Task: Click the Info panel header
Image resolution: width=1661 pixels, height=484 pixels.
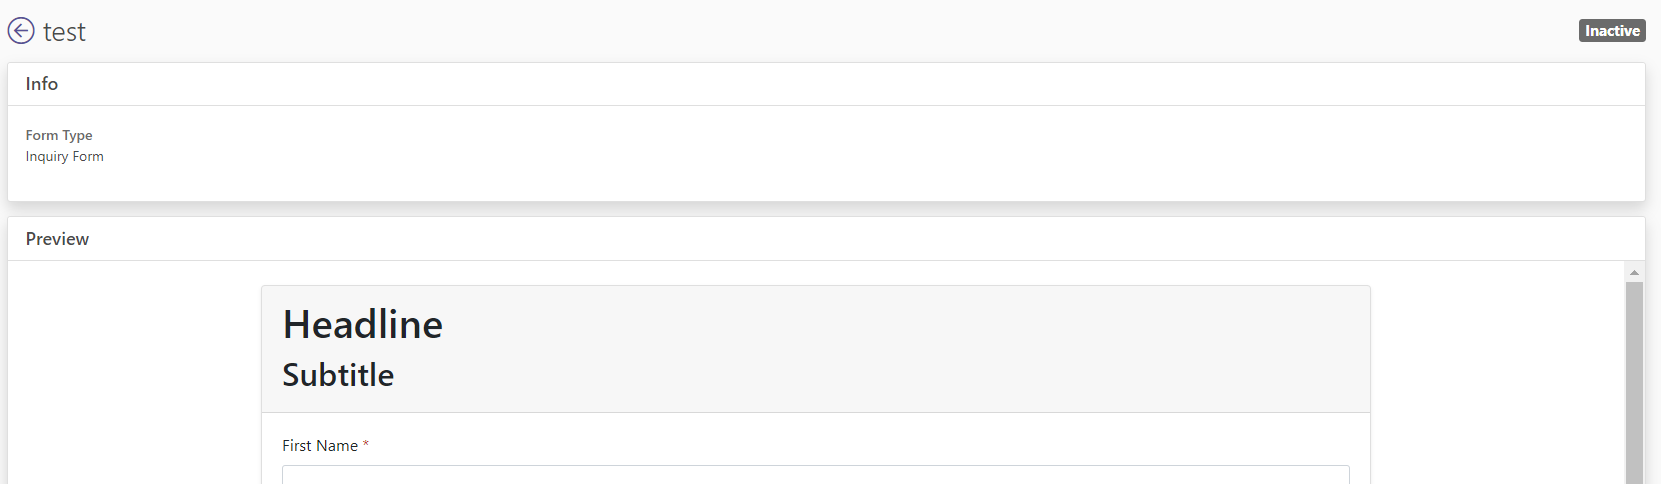Action: tap(826, 84)
